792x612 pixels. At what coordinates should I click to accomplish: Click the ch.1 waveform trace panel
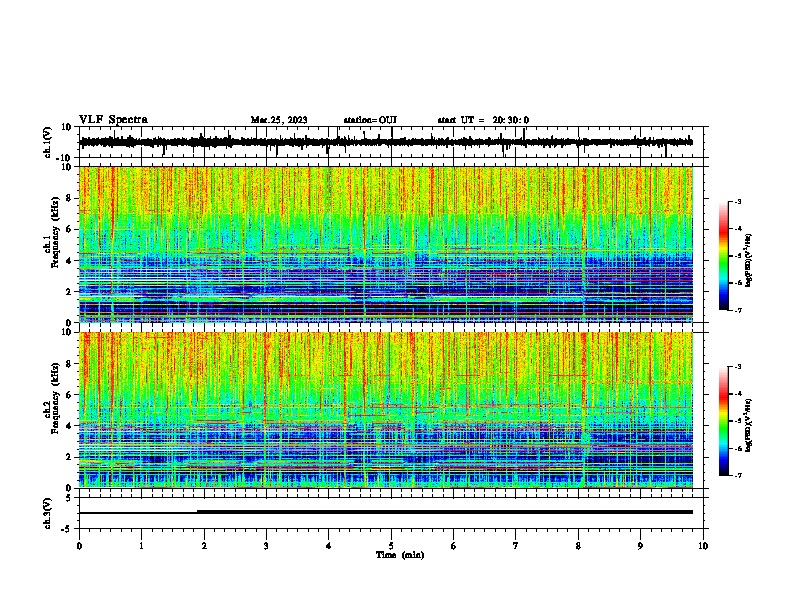pyautogui.click(x=393, y=142)
